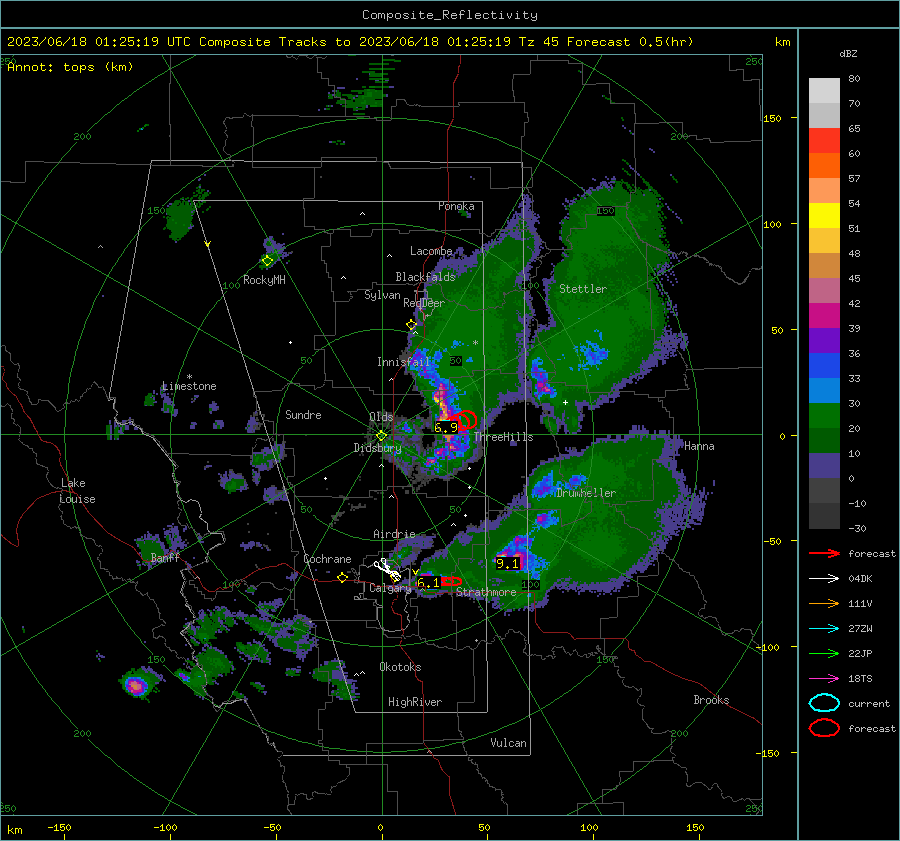The width and height of the screenshot is (900, 841).
Task: Click the Okotoks city label
Action: [x=400, y=667]
